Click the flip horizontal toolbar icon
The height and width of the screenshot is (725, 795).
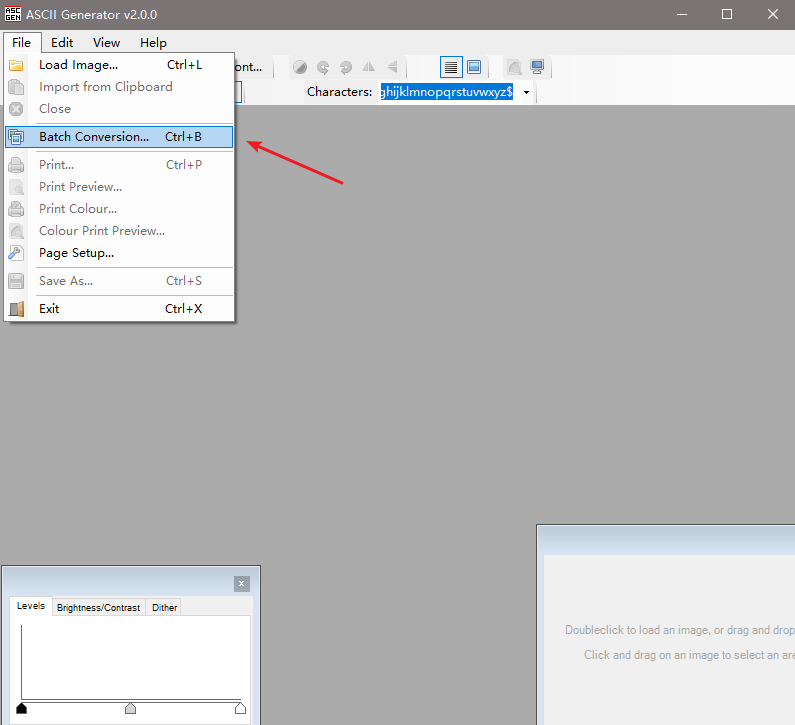click(x=369, y=67)
